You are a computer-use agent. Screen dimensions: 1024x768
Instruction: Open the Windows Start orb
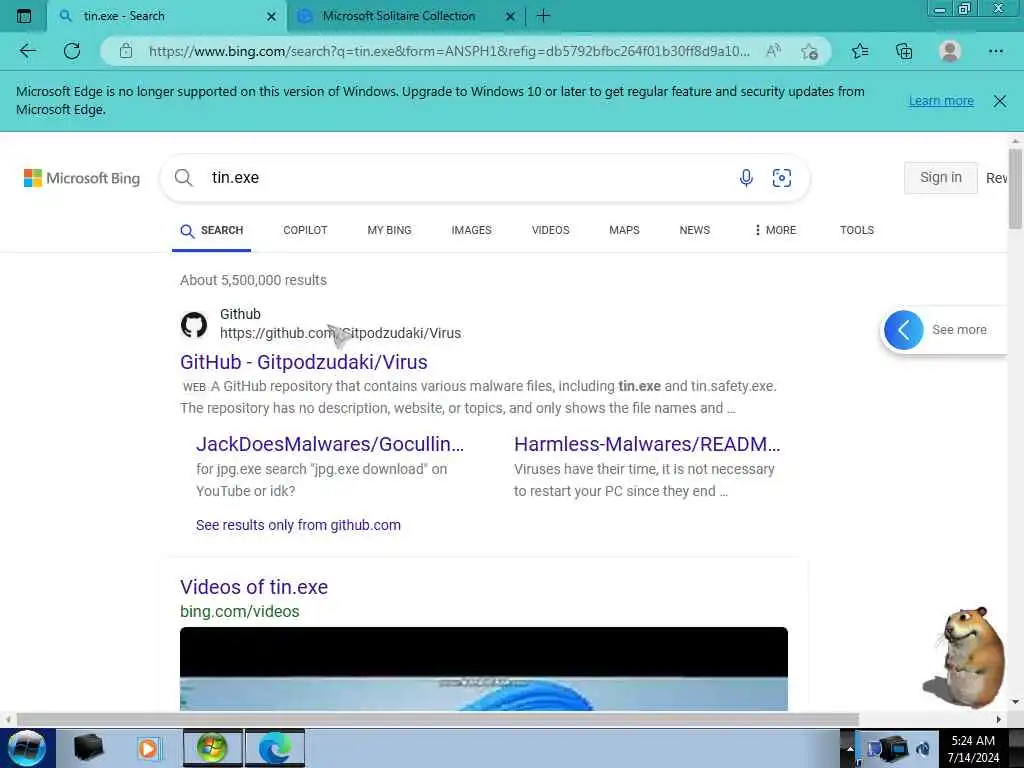coord(27,748)
